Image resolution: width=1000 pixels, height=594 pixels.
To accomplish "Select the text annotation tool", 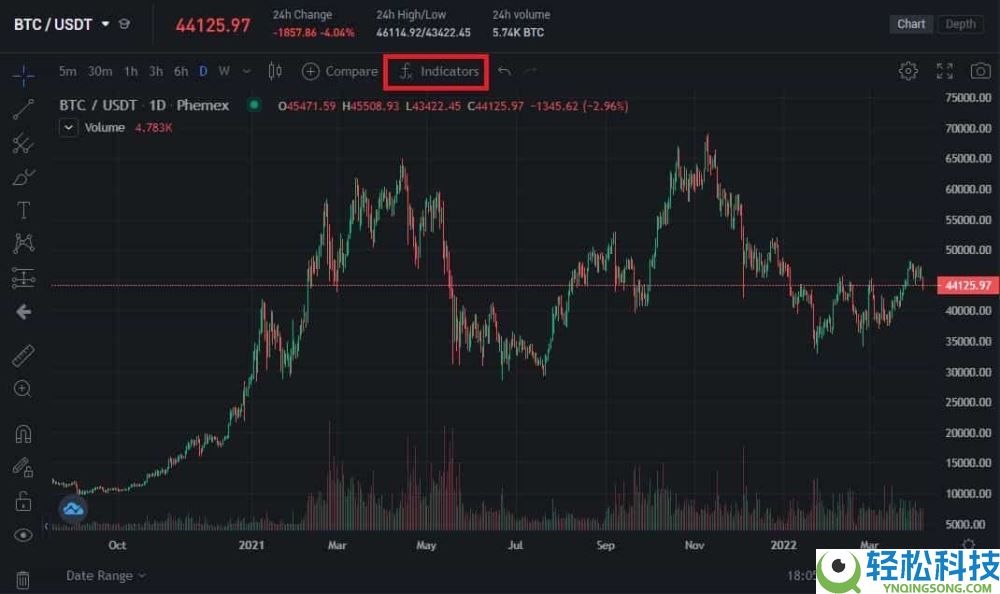I will click(x=24, y=210).
